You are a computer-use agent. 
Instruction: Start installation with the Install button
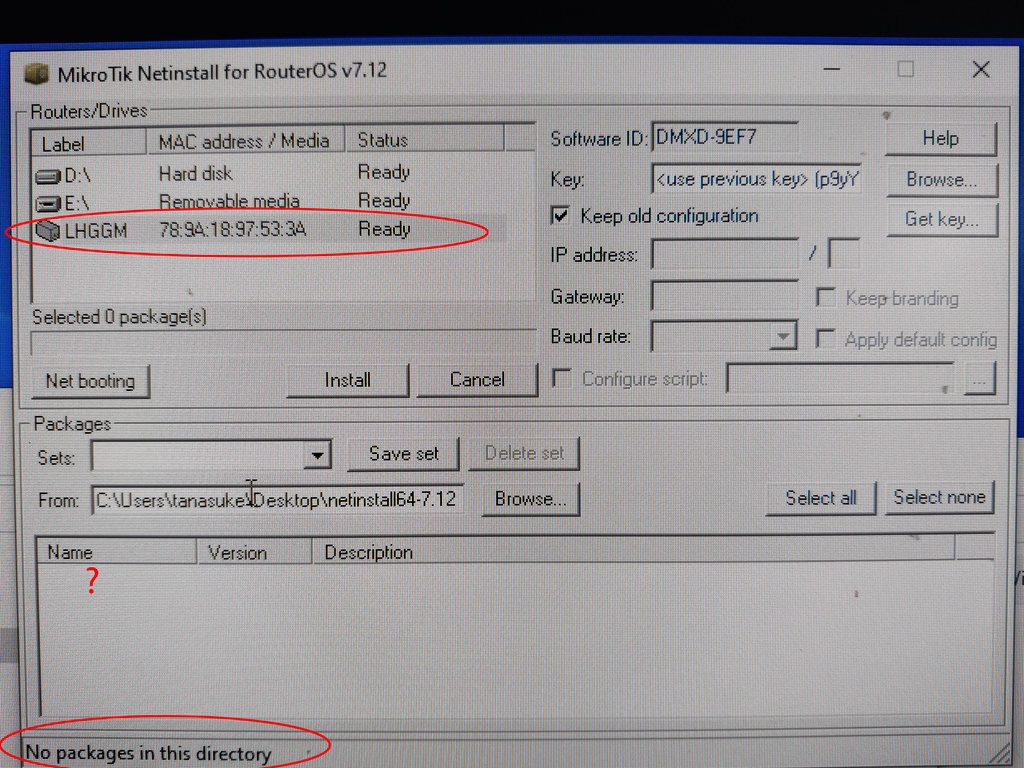point(347,380)
